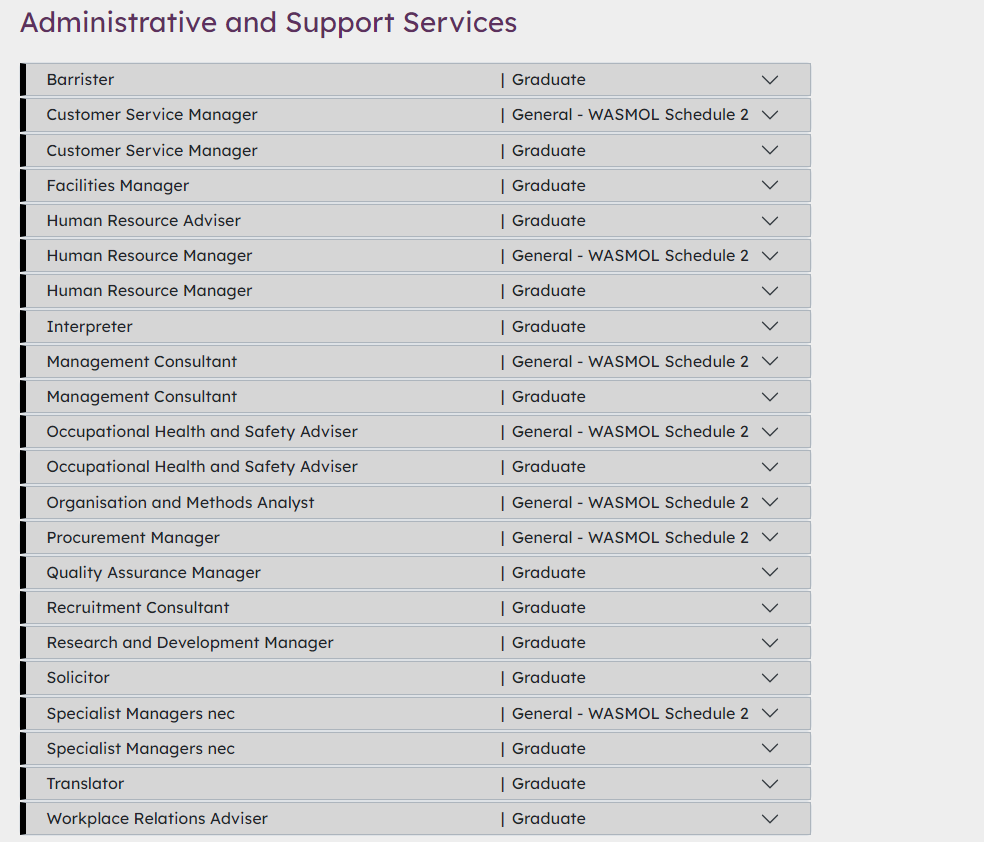984x842 pixels.
Task: Select Occupational Health and Safety Adviser Graduate
Action: 202,467
